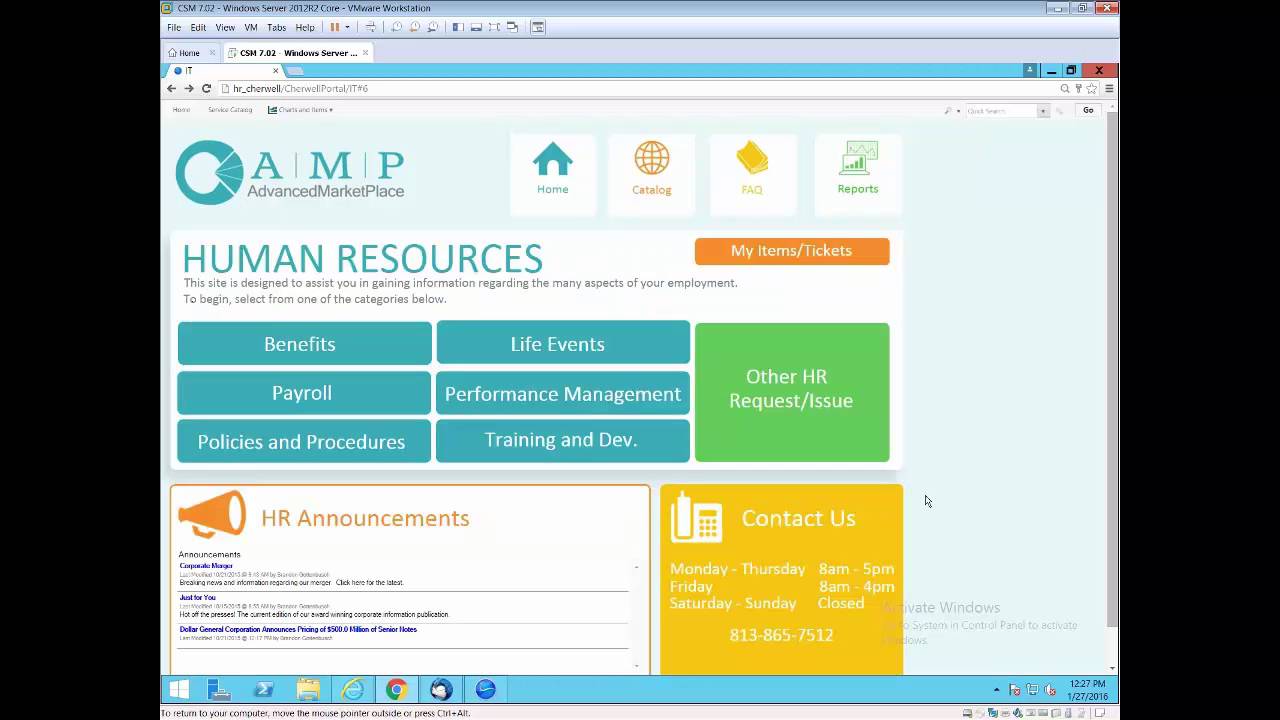
Task: Click the VMware send Ctrl+Alt+Del icon
Action: click(370, 27)
